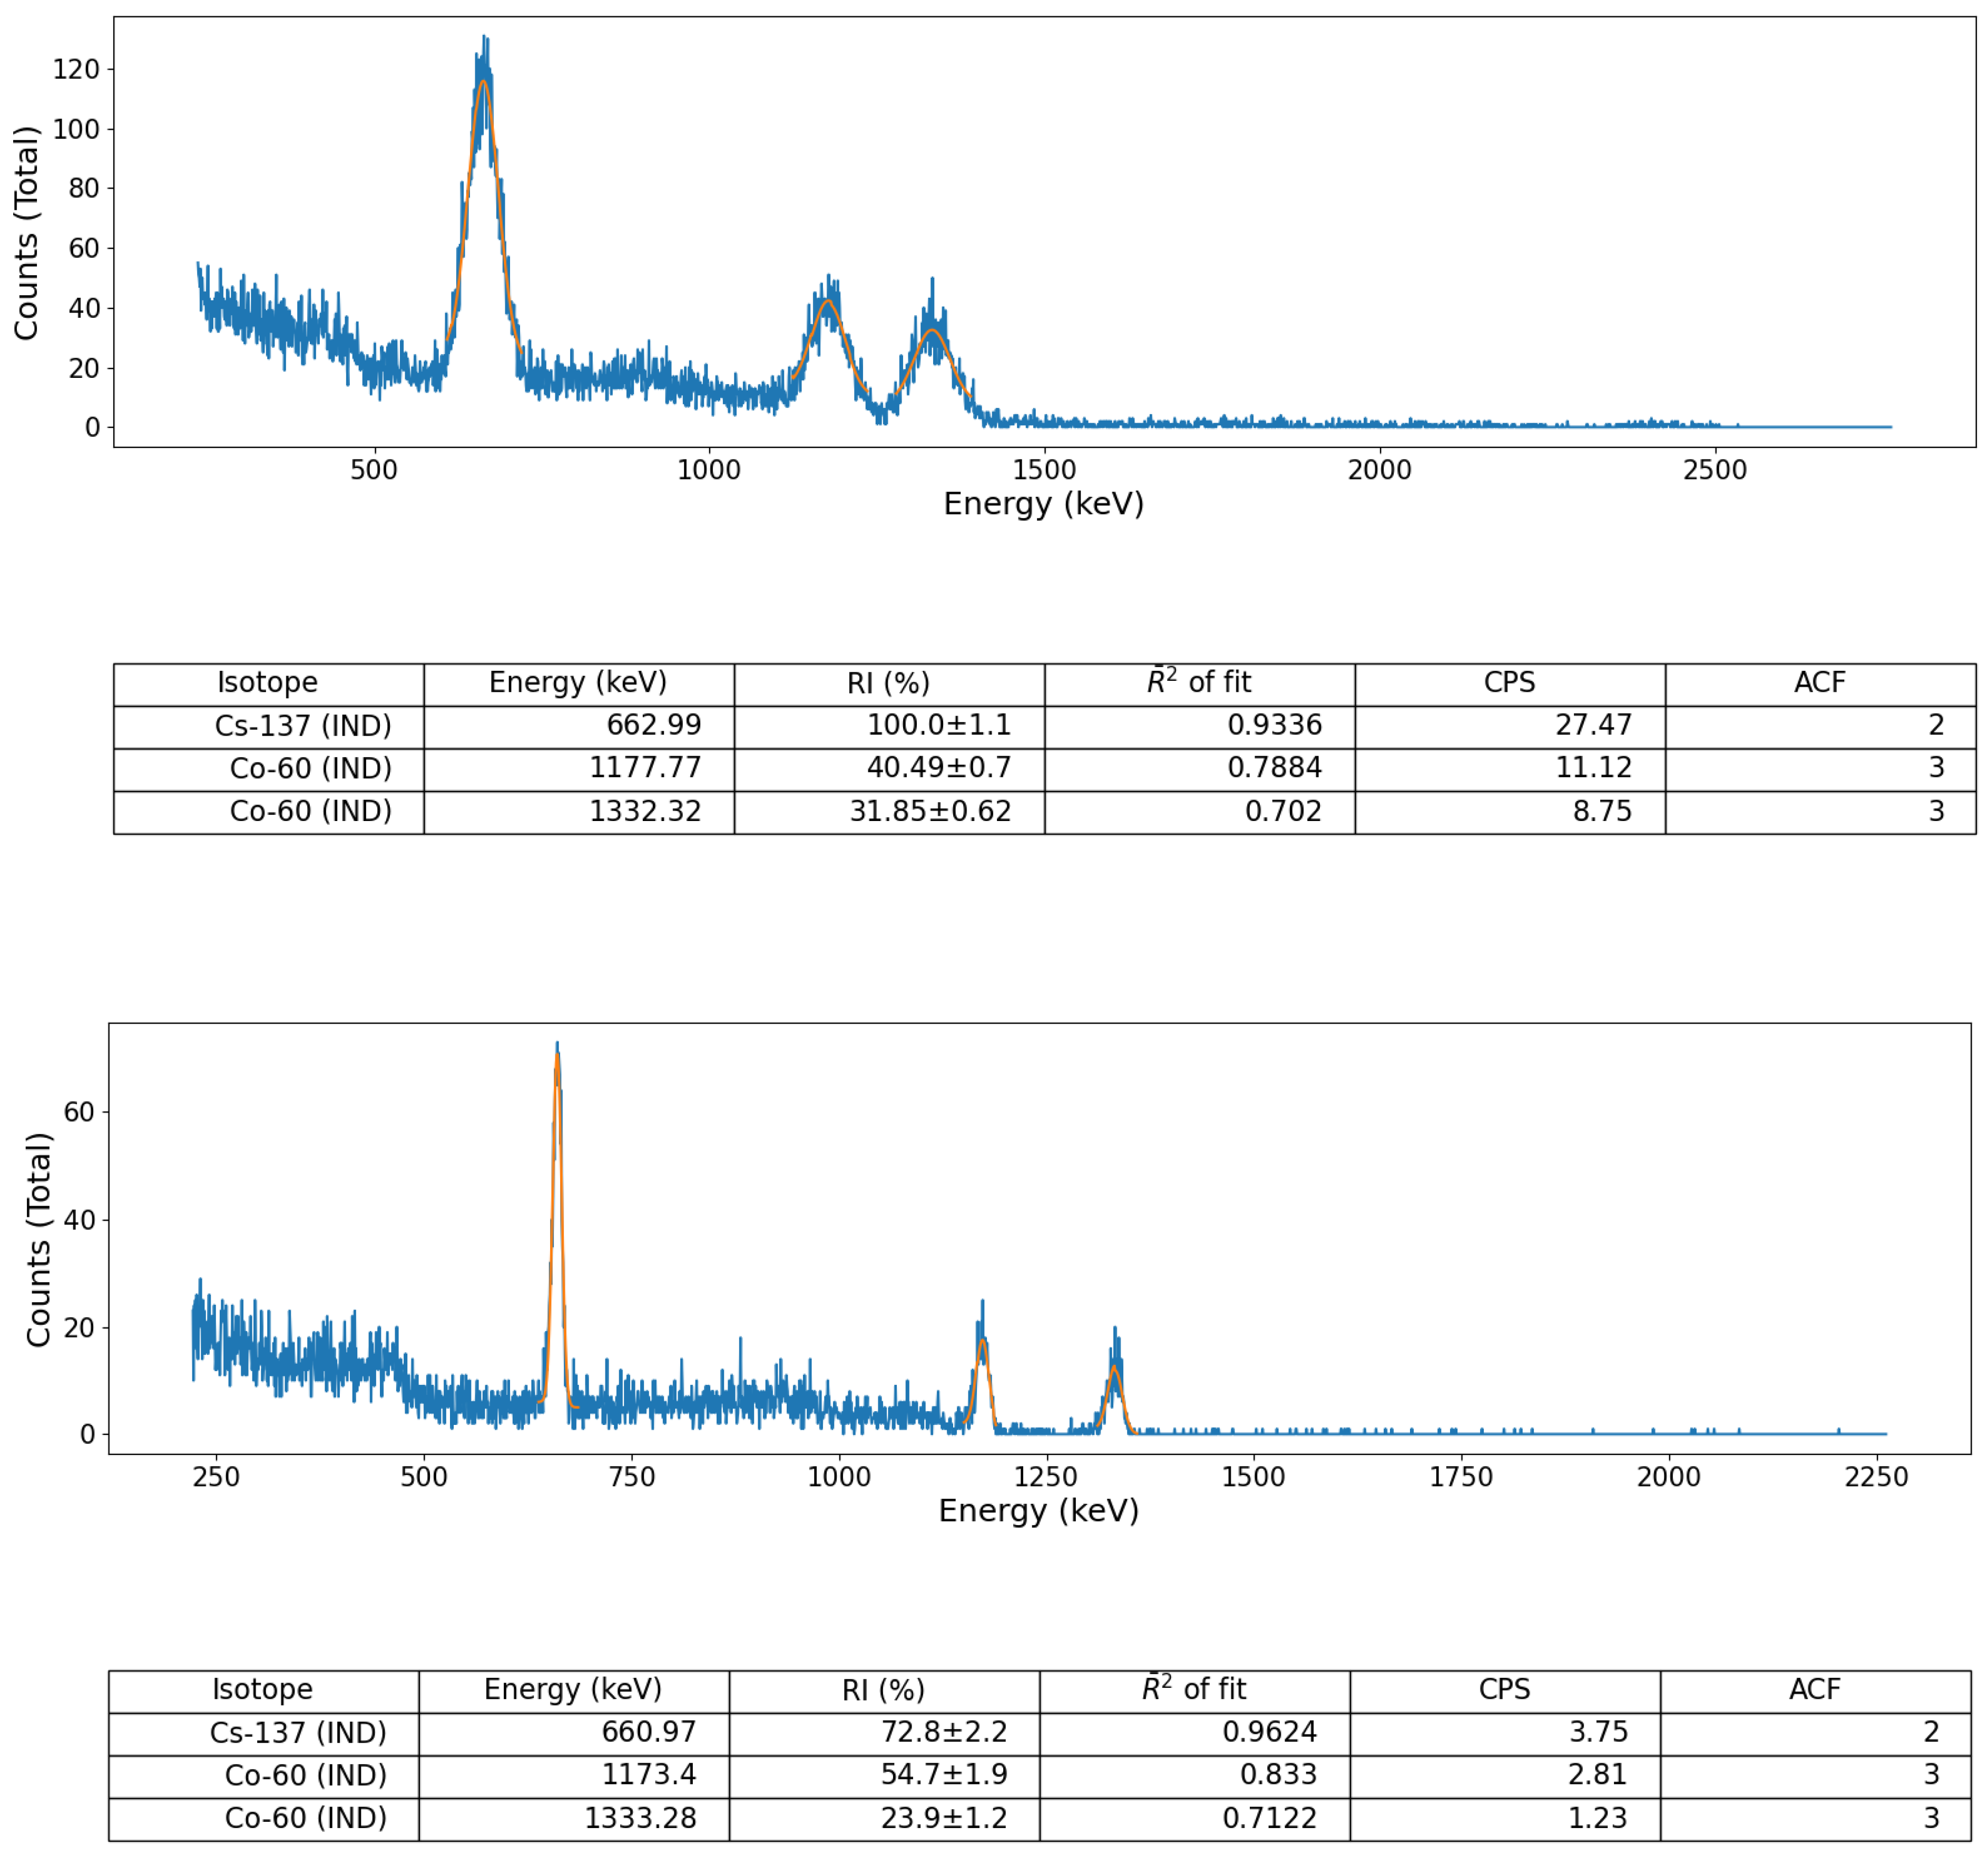Click the 1250 tick label on lower plot

pos(1046,1477)
